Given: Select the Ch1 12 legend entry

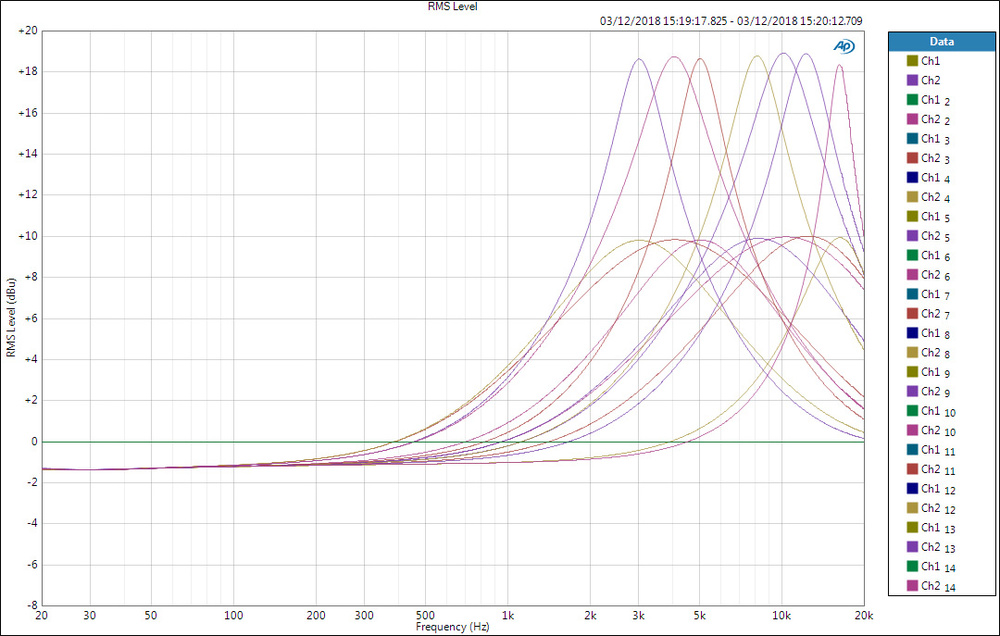Looking at the screenshot, I should click(935, 489).
